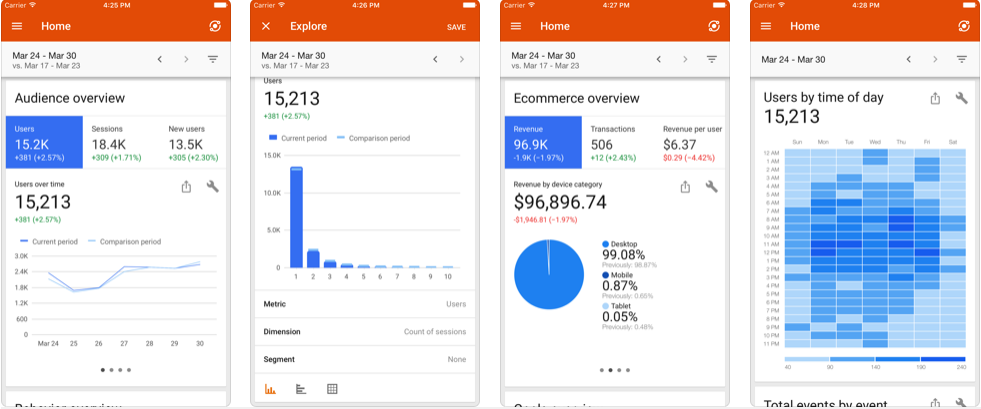The height and width of the screenshot is (409, 981).
Task: Select the Users 15.2K metric tab
Action: pyautogui.click(x=44, y=142)
